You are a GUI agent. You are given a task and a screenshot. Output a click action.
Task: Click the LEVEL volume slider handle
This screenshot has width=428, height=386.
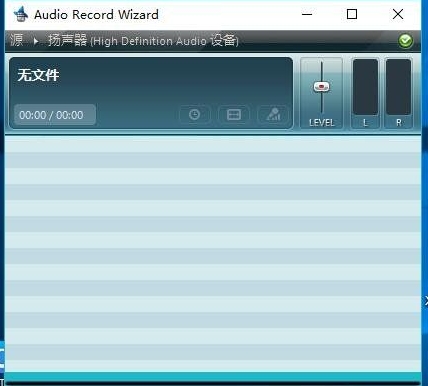coord(321,87)
